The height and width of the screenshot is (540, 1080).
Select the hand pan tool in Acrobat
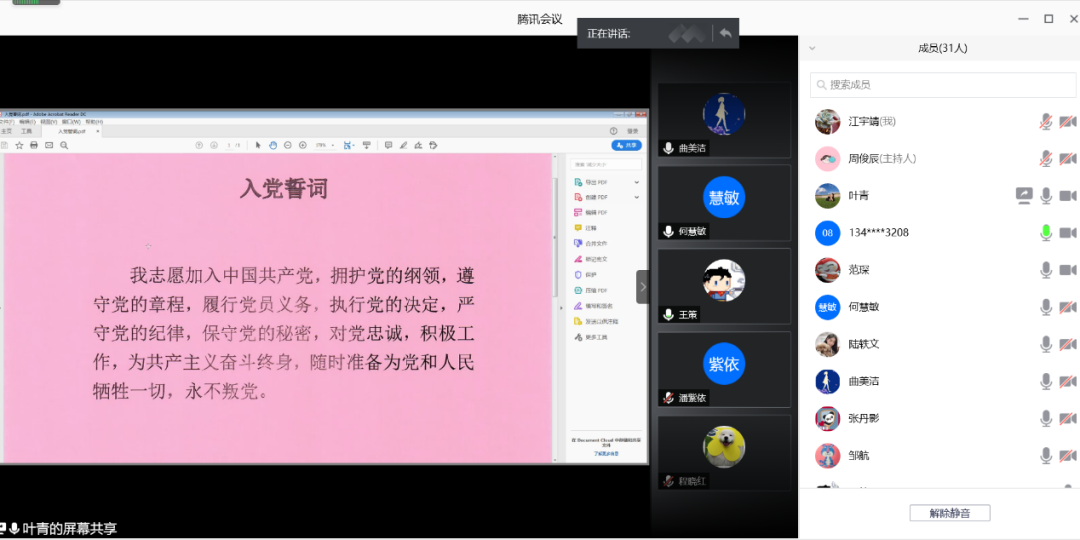(273, 145)
